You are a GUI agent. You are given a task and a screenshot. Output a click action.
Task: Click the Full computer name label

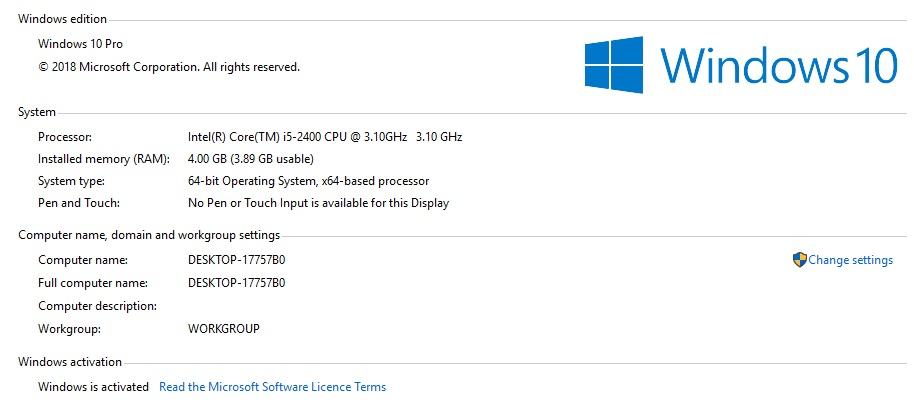point(93,283)
